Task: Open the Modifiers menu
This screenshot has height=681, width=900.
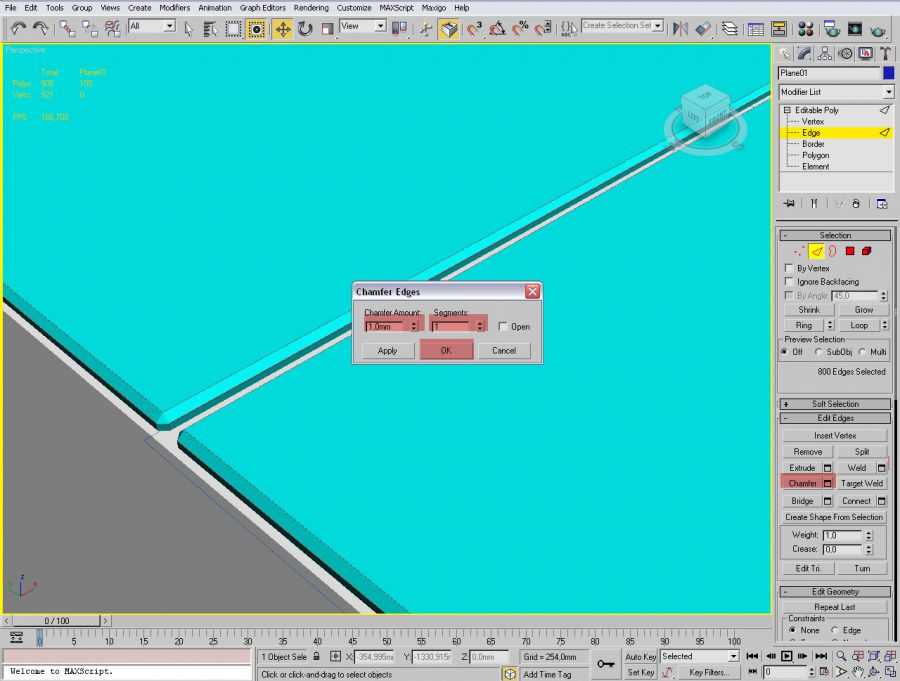Action: point(174,7)
